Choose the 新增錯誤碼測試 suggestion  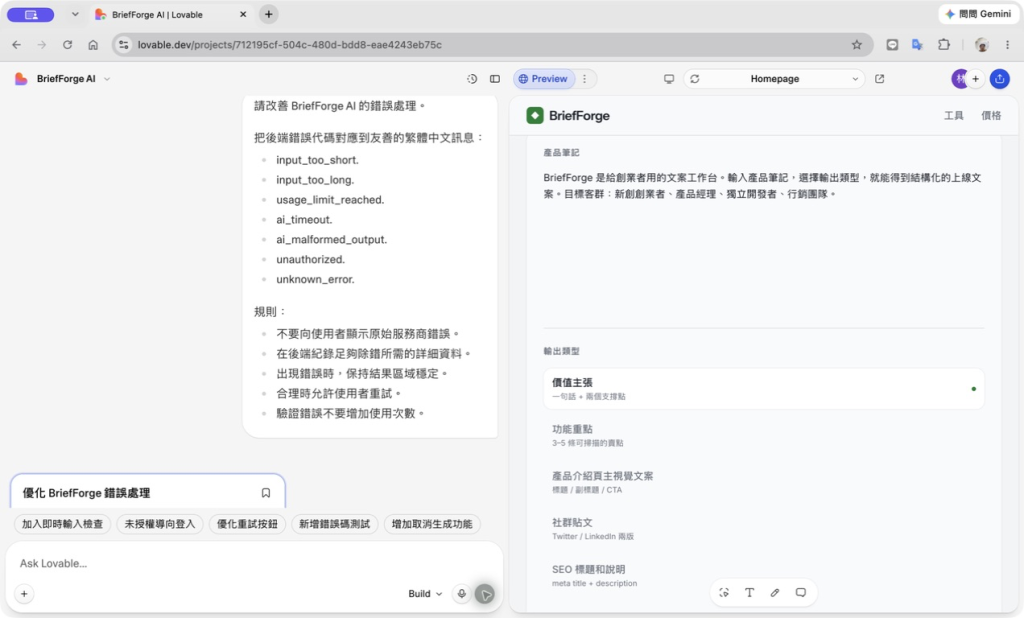click(334, 524)
